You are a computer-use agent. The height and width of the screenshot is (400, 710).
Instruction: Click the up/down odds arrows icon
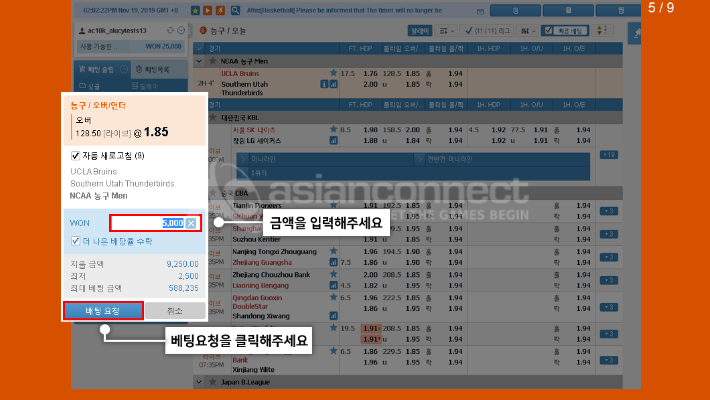602,30
